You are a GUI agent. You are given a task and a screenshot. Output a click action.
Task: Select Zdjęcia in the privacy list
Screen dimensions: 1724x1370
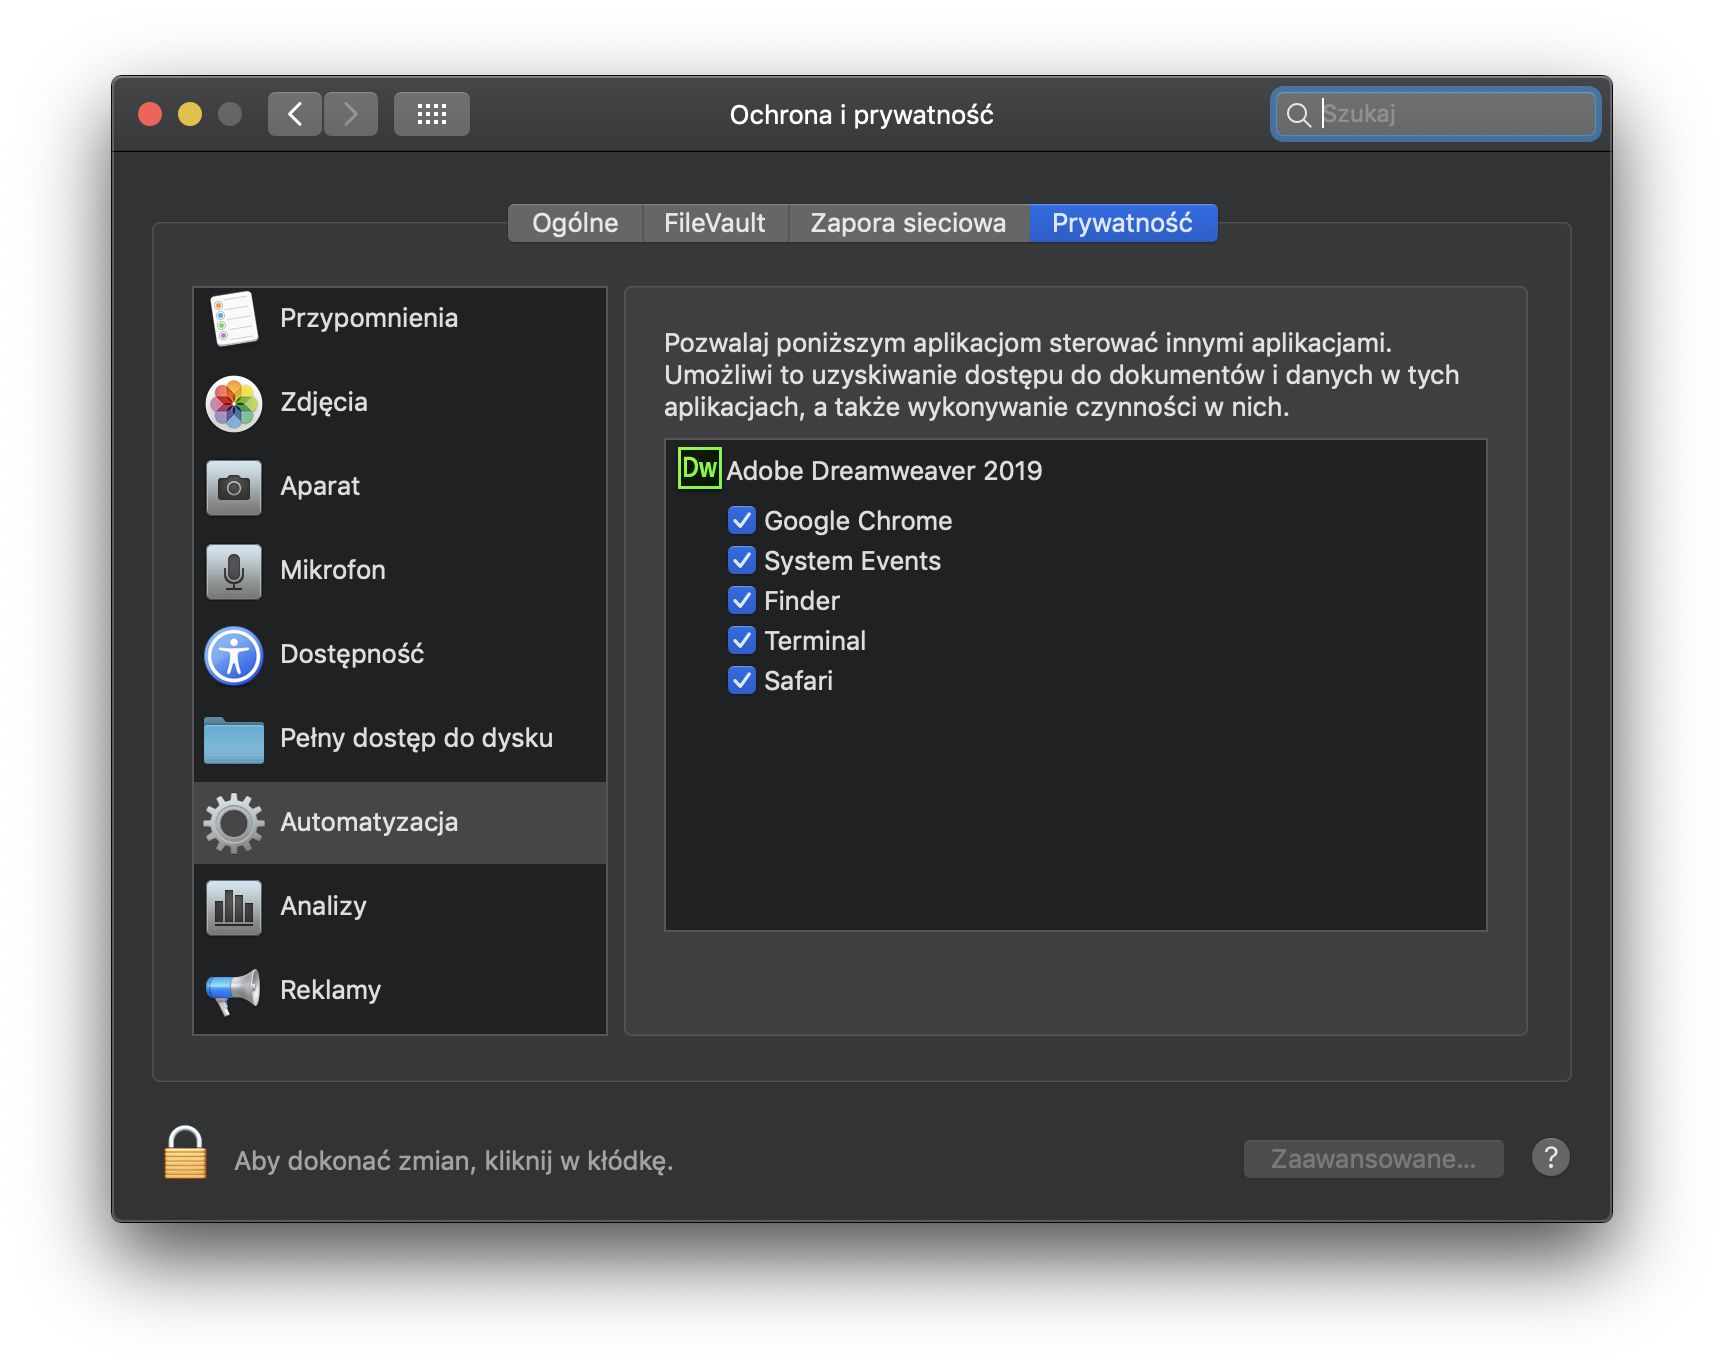400,403
